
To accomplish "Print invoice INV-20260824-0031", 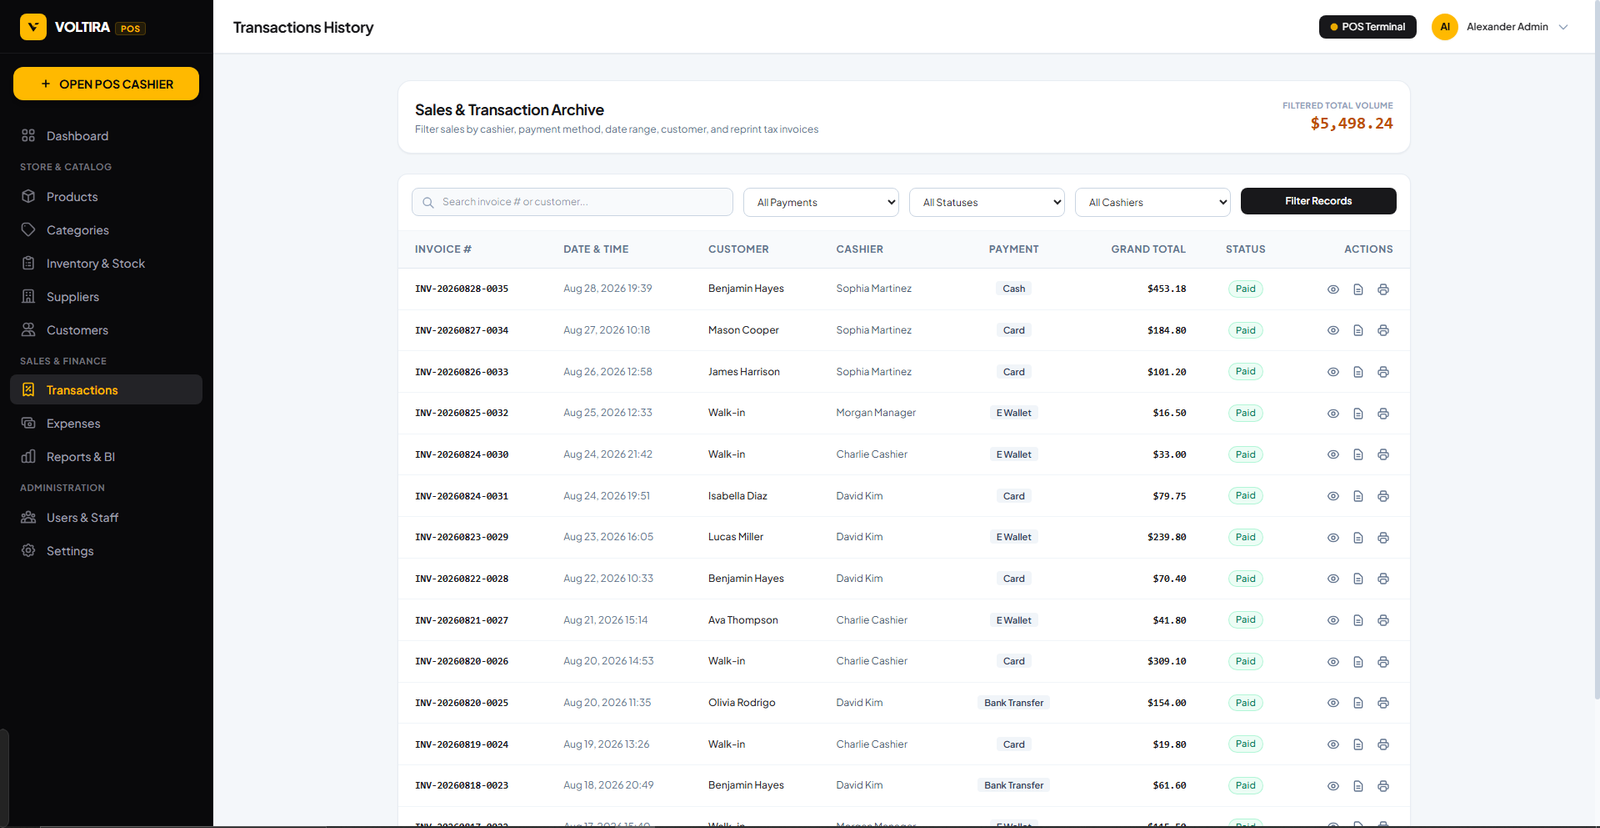I will click(x=1383, y=496).
